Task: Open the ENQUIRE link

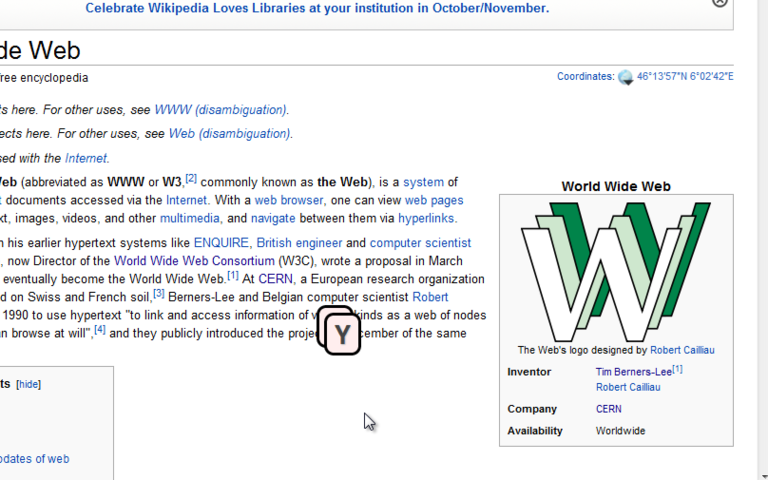Action: pyautogui.click(x=221, y=243)
